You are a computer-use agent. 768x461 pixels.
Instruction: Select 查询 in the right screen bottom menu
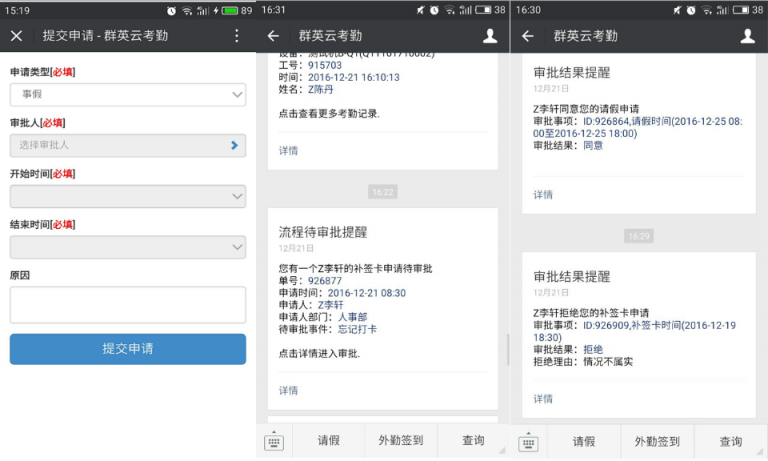(731, 441)
